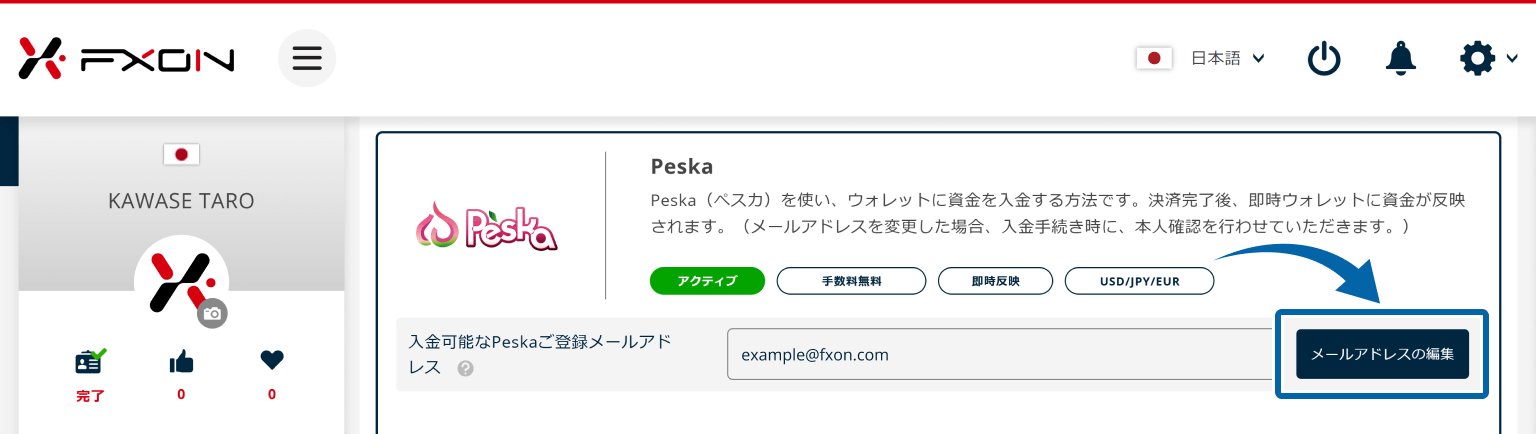Viewport: 1536px width, 434px height.
Task: Click the 即時反映 tag
Action: [995, 281]
